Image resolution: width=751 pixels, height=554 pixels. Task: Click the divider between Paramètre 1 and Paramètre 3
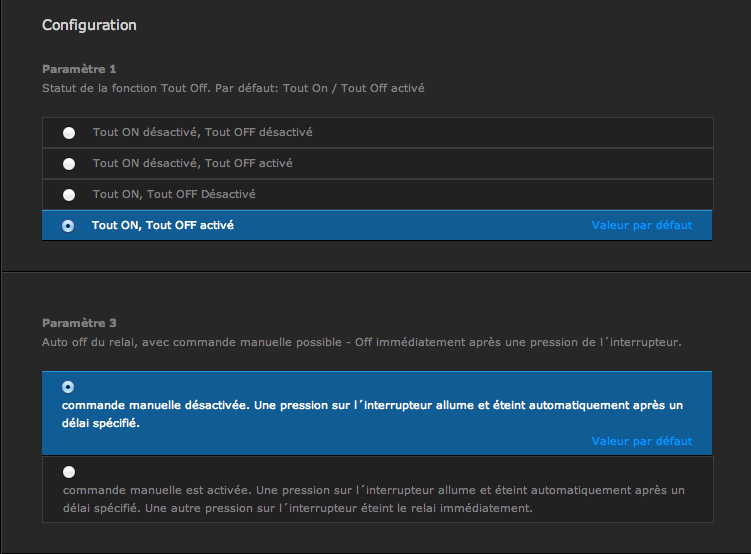[x=375, y=271]
